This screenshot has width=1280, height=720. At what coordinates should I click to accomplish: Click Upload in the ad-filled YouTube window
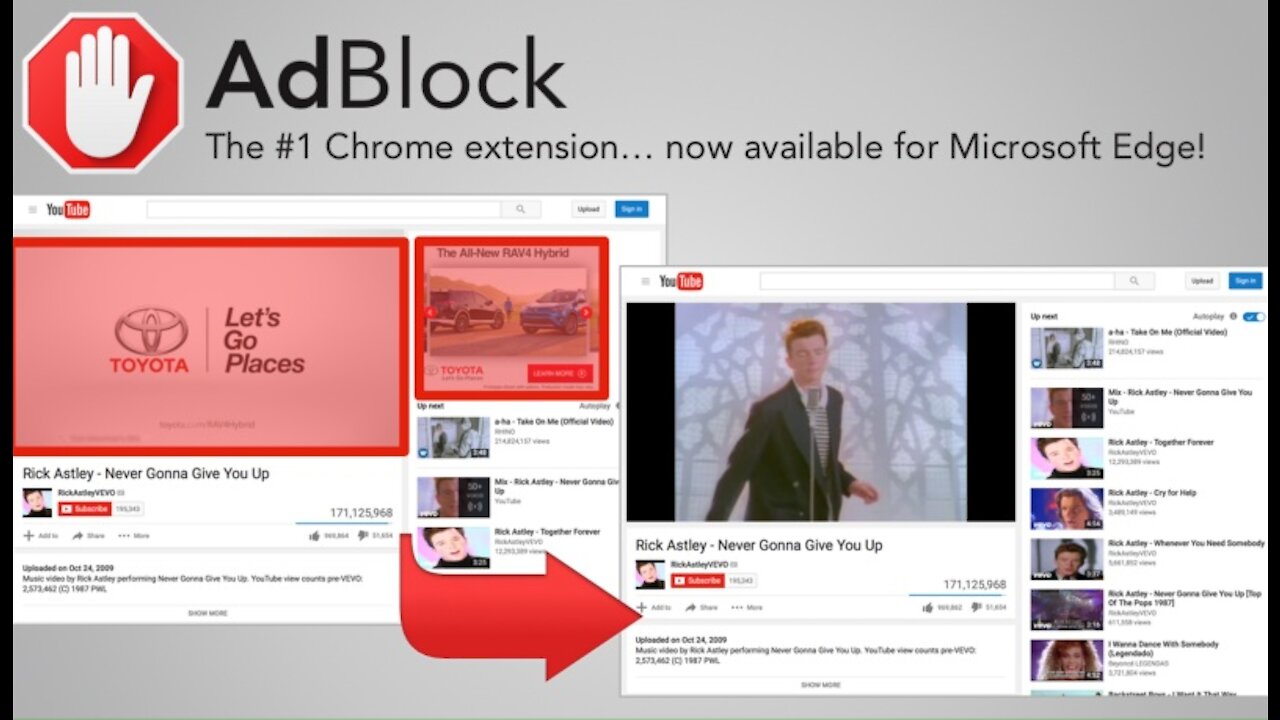click(589, 209)
